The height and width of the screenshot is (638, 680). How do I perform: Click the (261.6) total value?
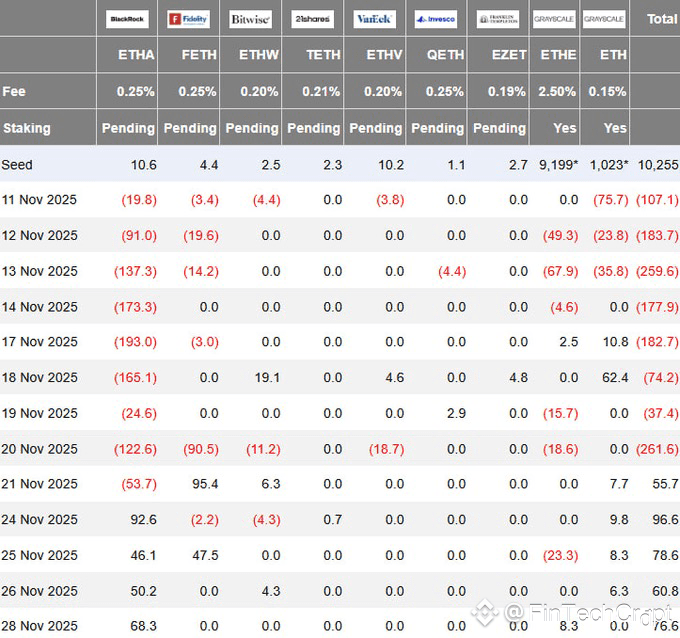pyautogui.click(x=657, y=449)
